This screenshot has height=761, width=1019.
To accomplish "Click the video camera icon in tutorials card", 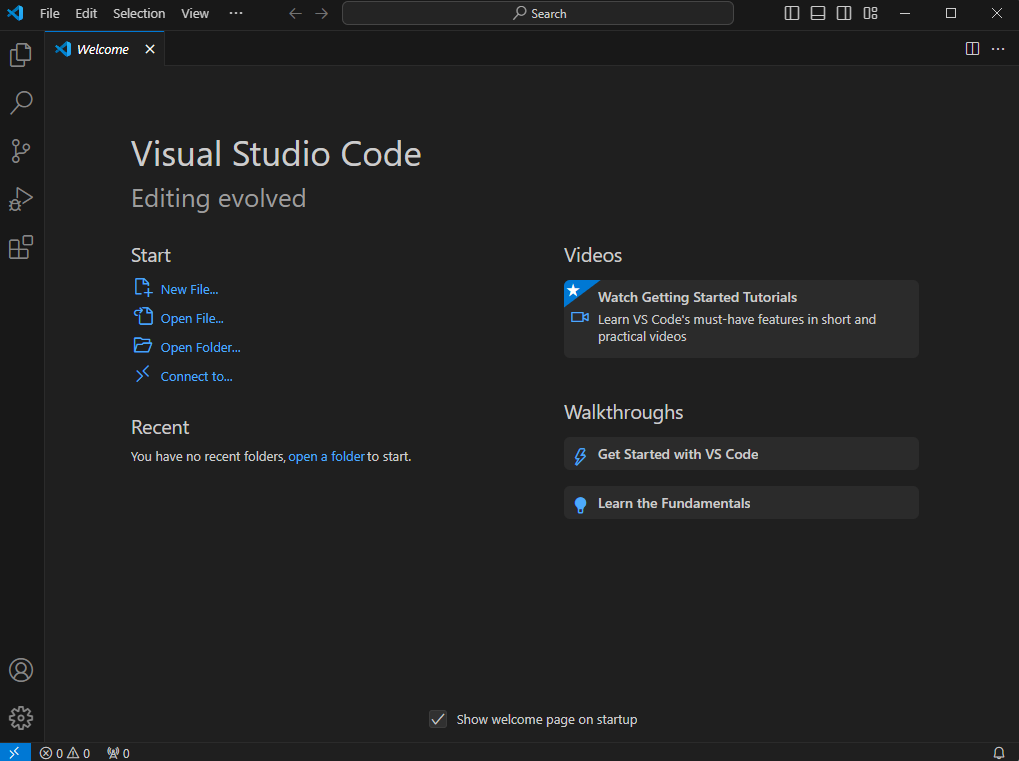I will [580, 318].
